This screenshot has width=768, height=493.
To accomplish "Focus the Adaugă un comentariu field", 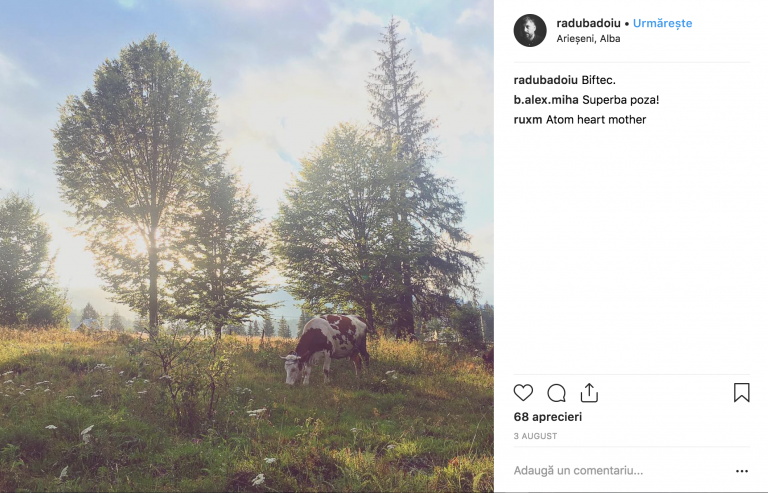I will click(620, 471).
